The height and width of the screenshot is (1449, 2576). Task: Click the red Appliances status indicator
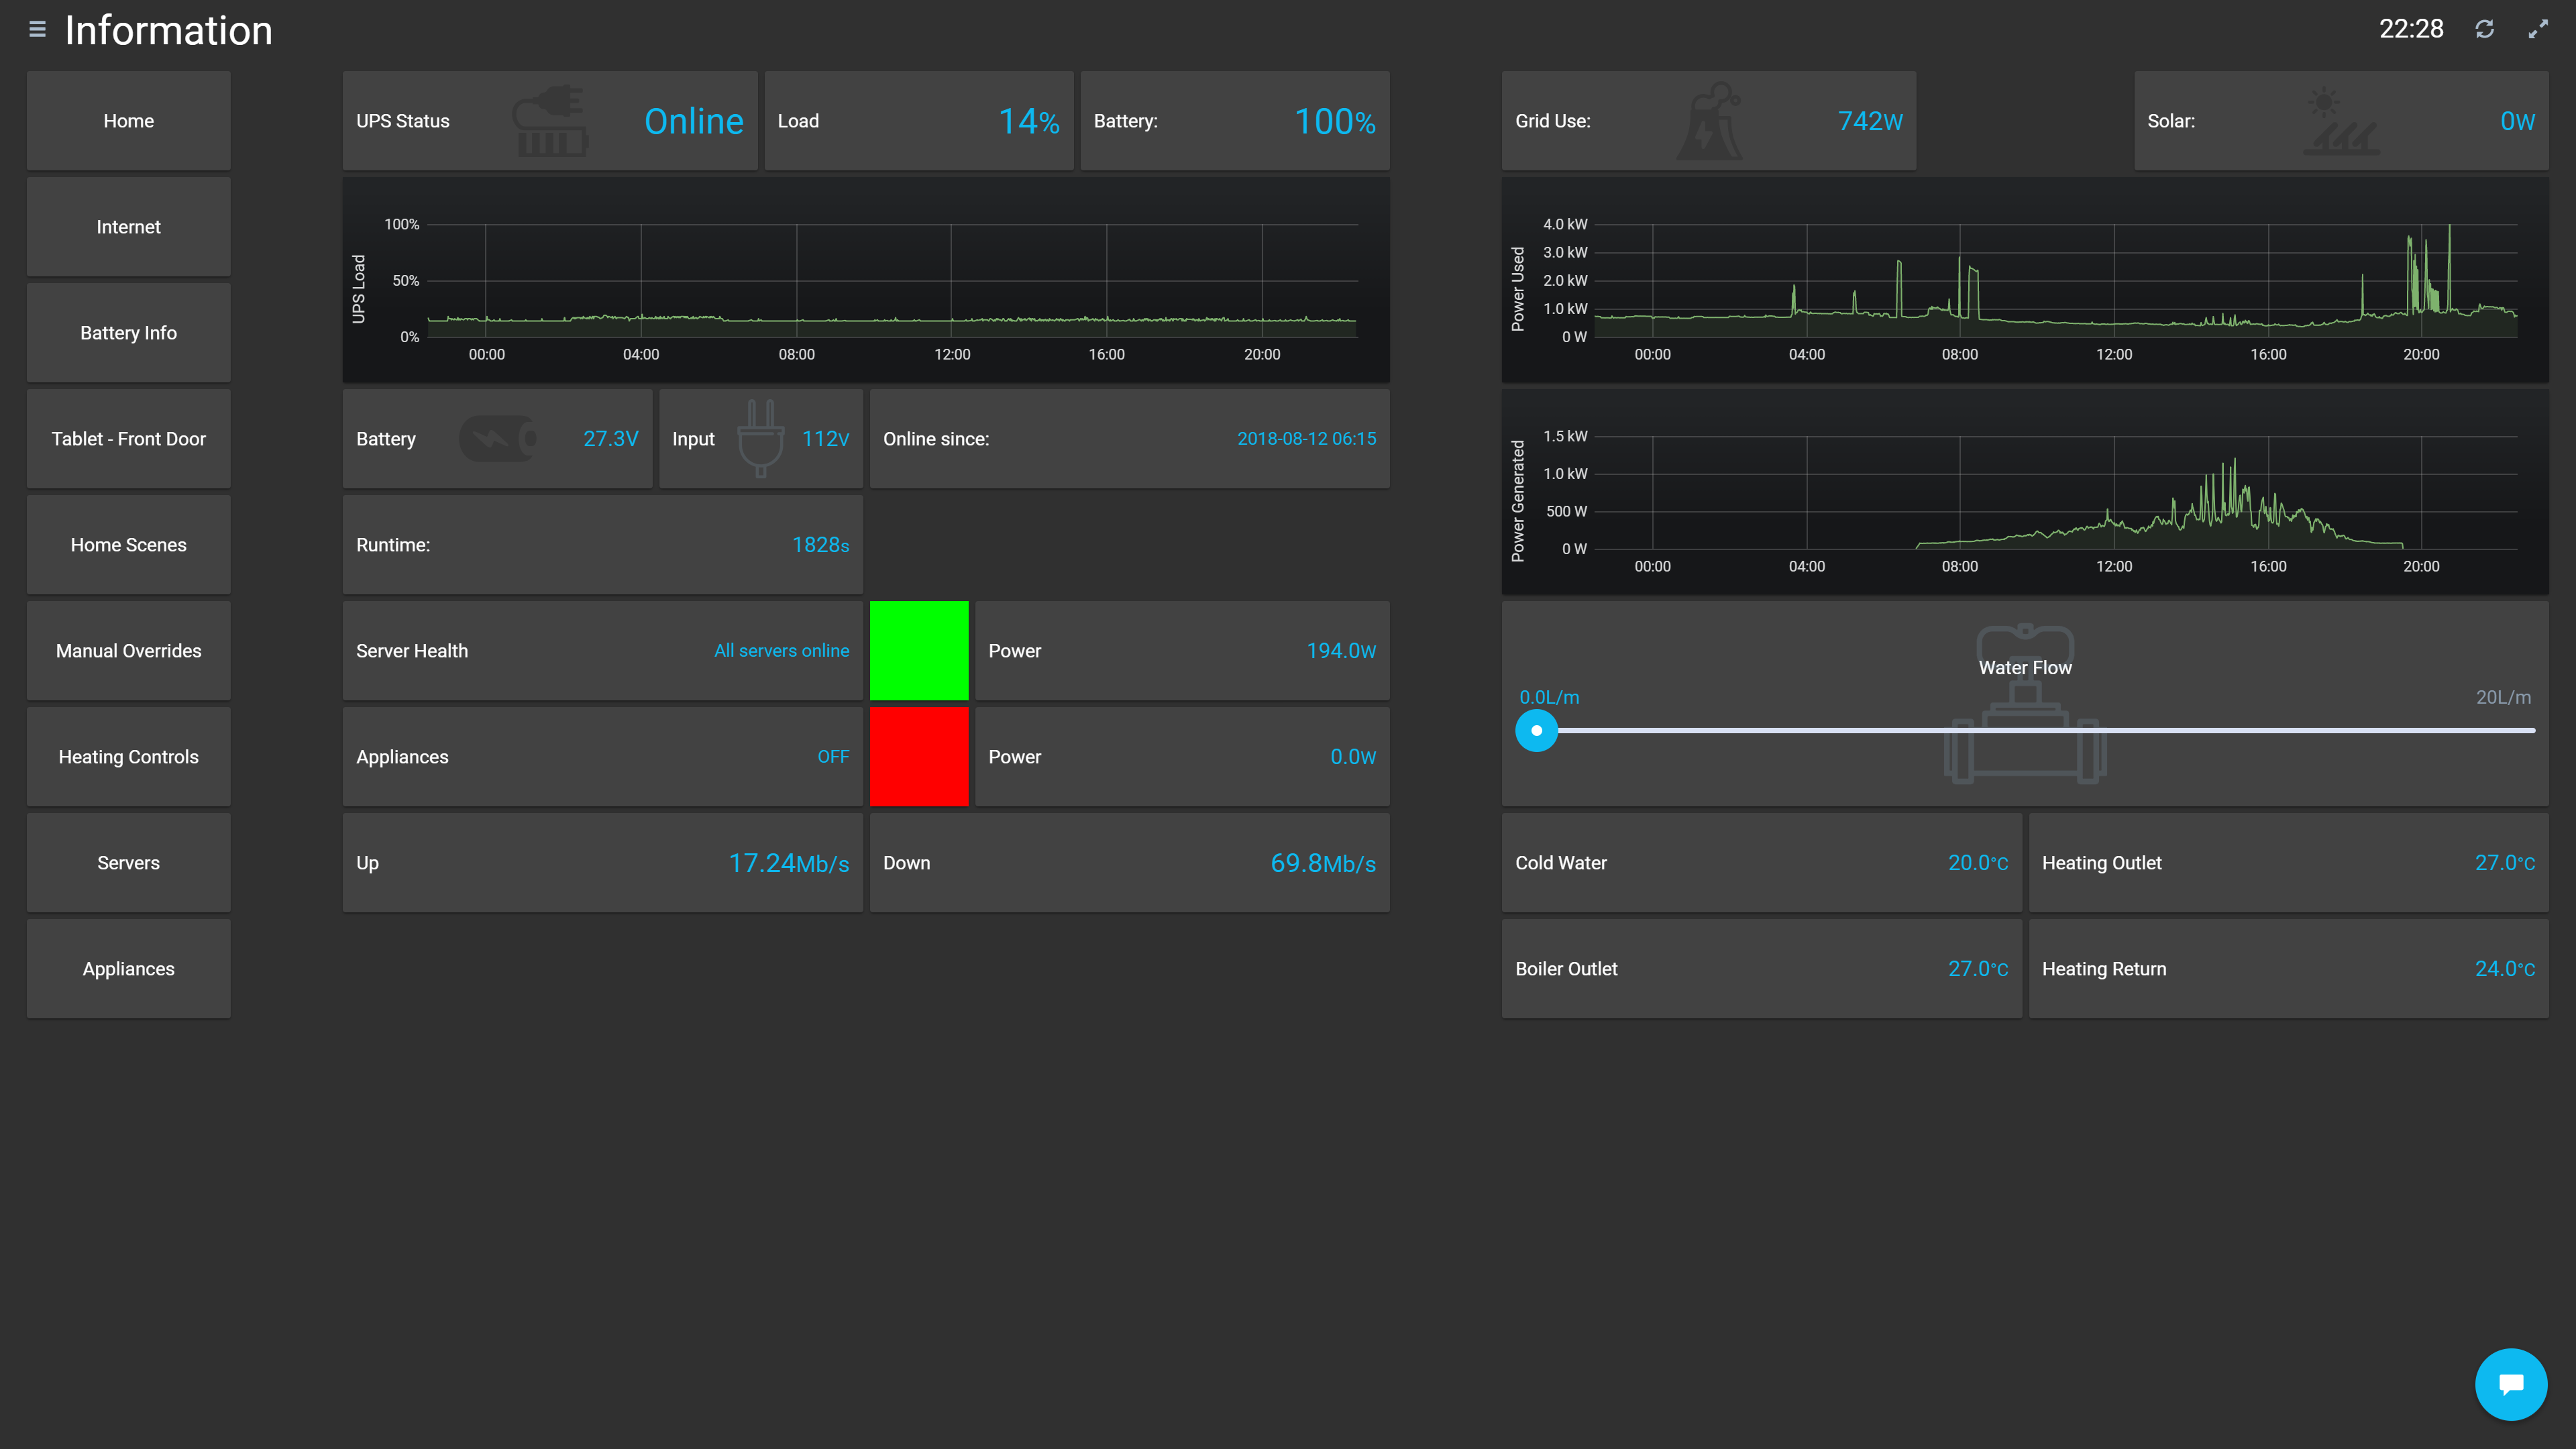pos(918,756)
